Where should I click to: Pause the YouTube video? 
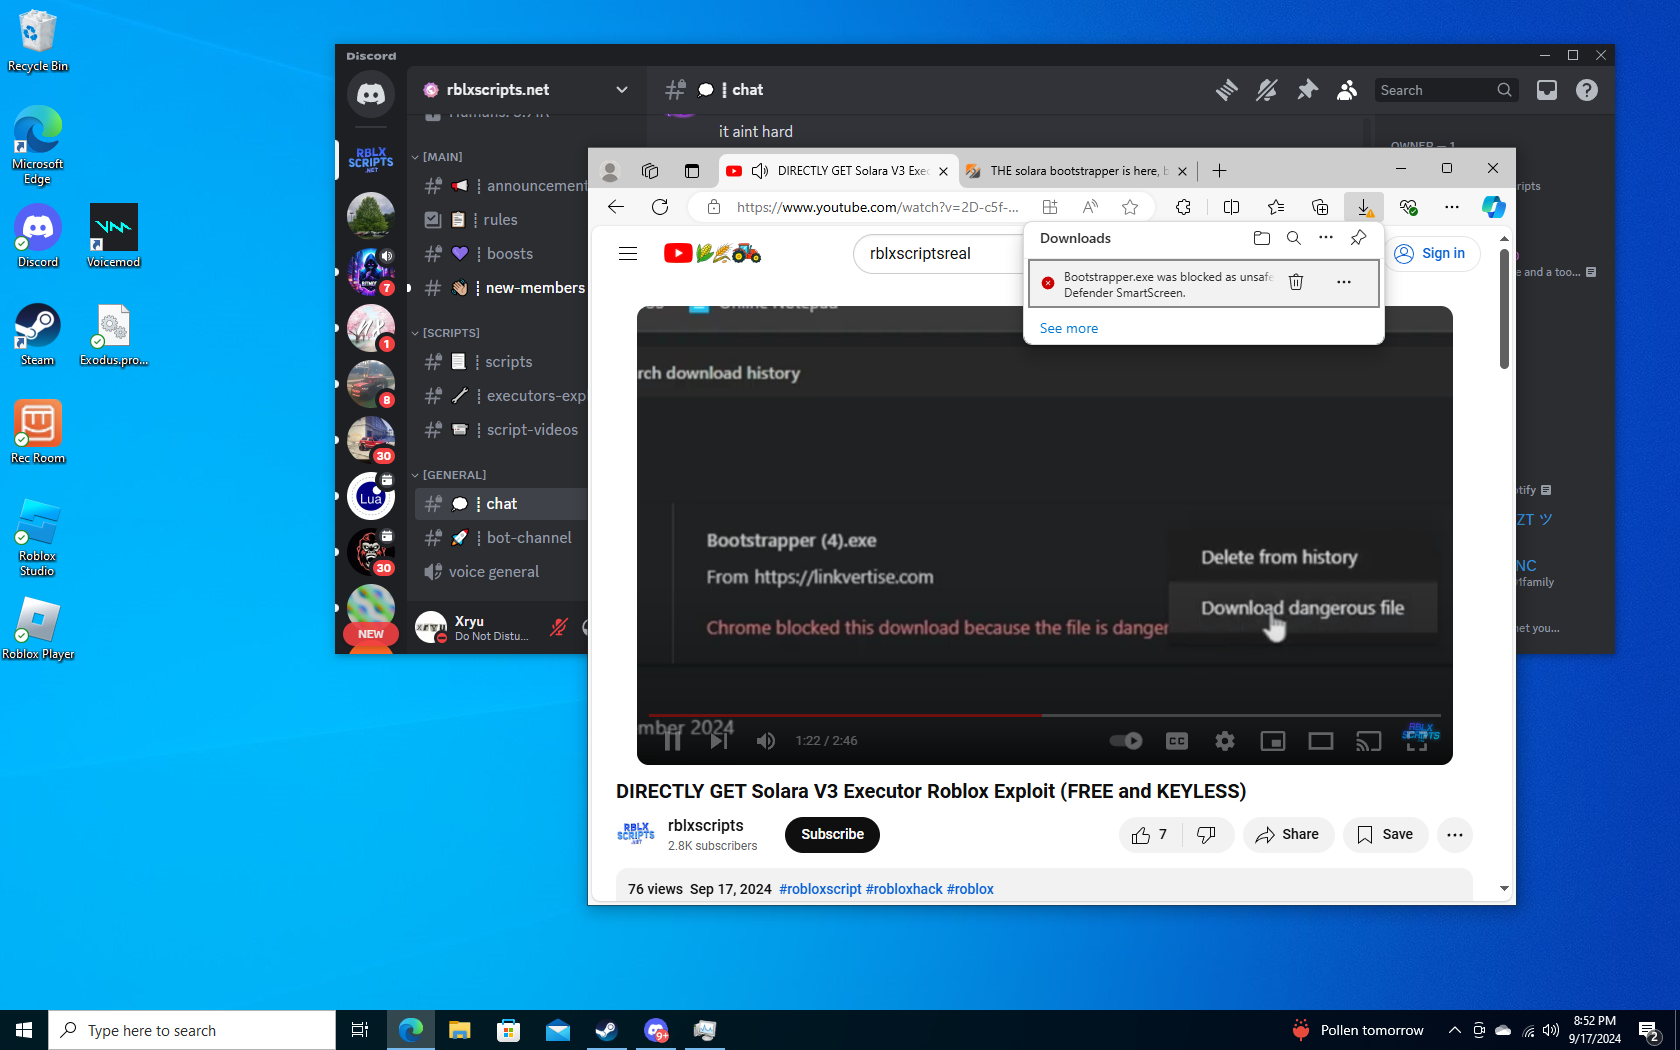coord(672,741)
